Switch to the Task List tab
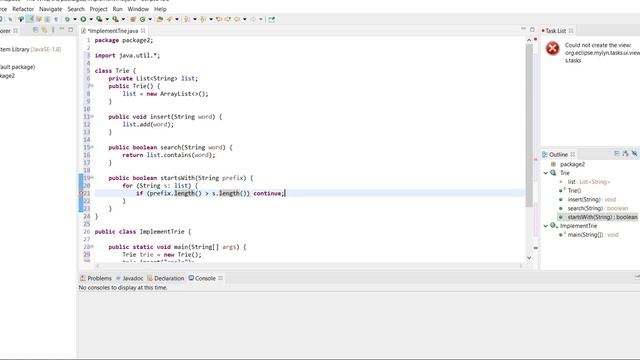Image resolution: width=640 pixels, height=360 pixels. tap(555, 31)
